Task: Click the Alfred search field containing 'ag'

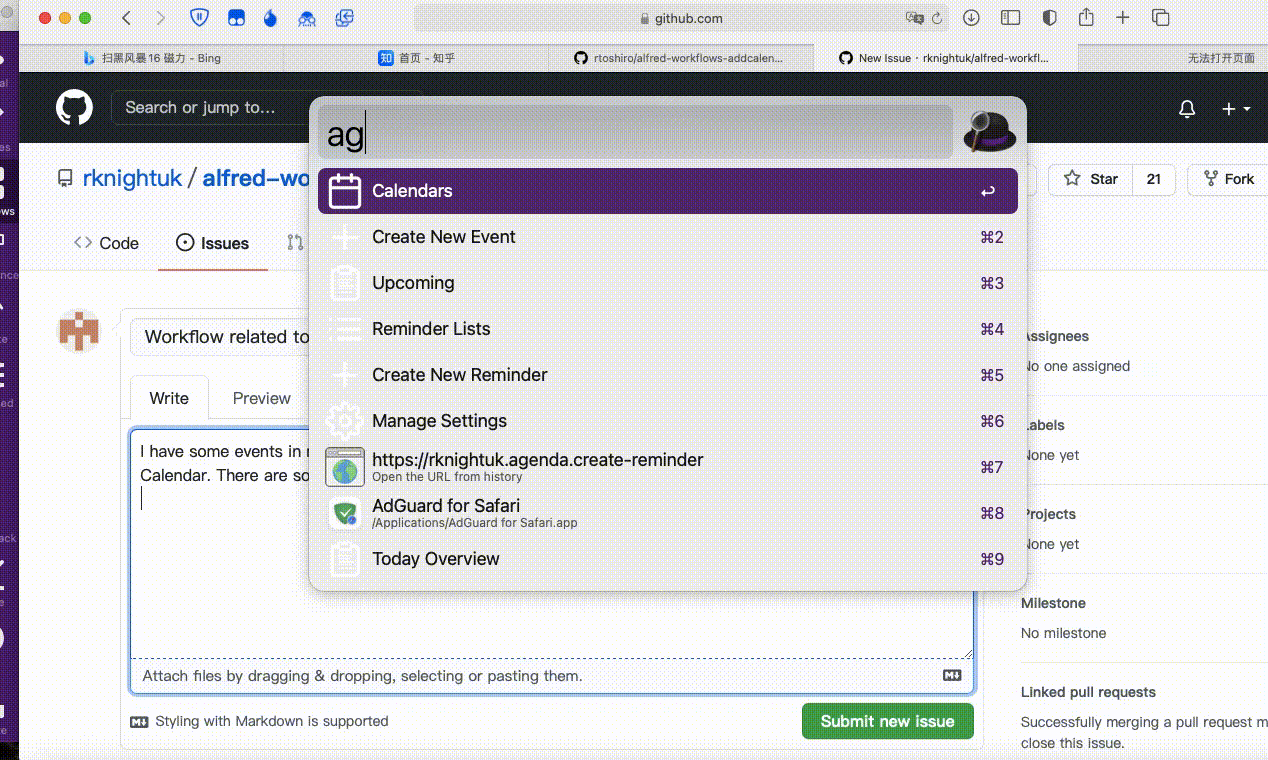Action: click(x=635, y=132)
